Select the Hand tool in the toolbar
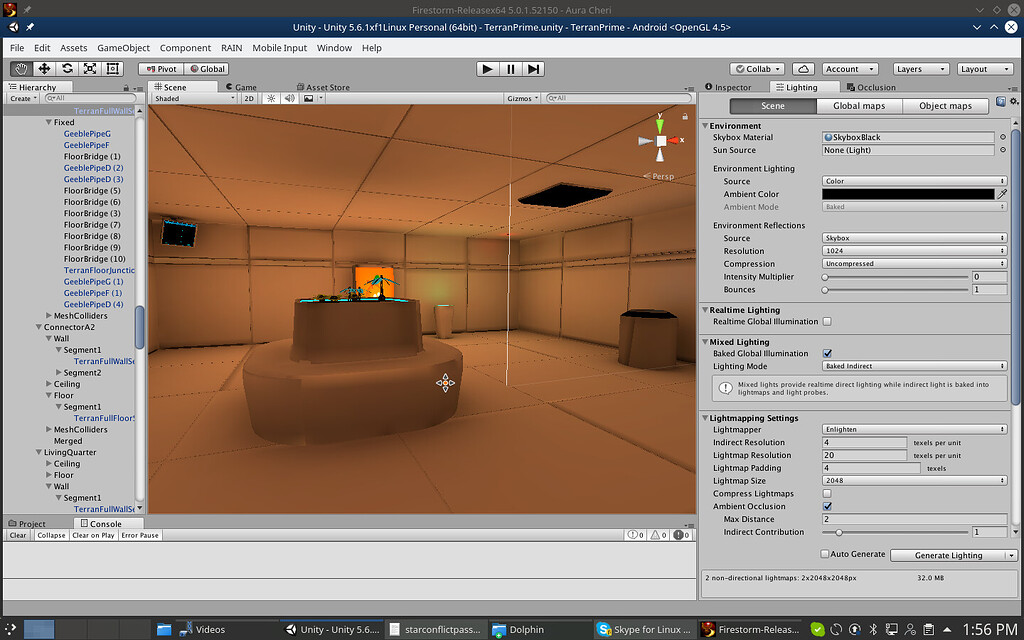Image resolution: width=1024 pixels, height=640 pixels. point(20,68)
